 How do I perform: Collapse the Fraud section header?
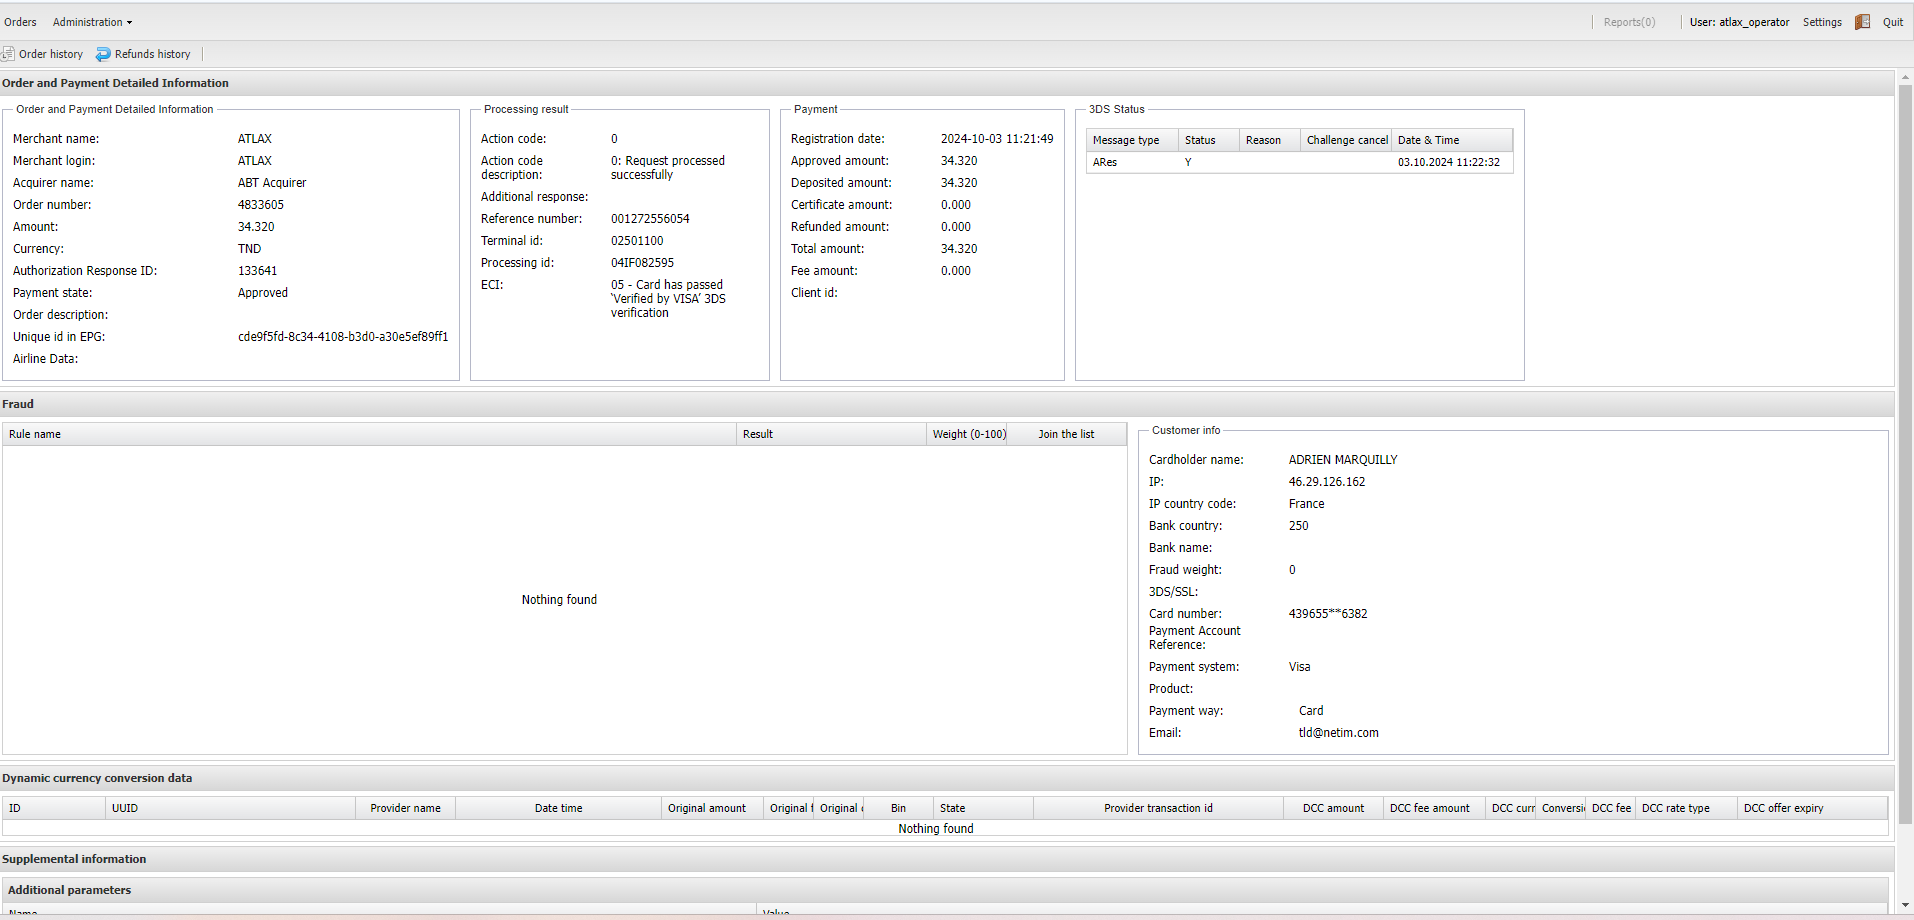point(18,404)
